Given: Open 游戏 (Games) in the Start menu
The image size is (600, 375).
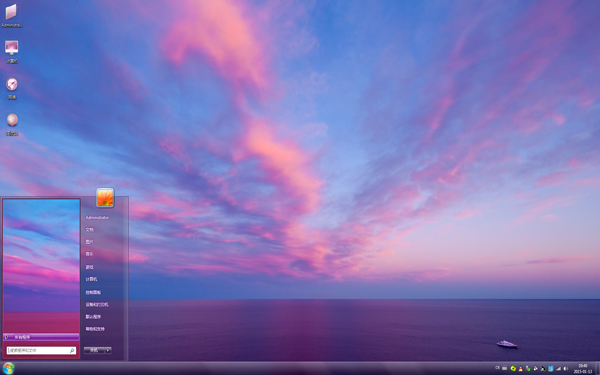Looking at the screenshot, I should [89, 267].
